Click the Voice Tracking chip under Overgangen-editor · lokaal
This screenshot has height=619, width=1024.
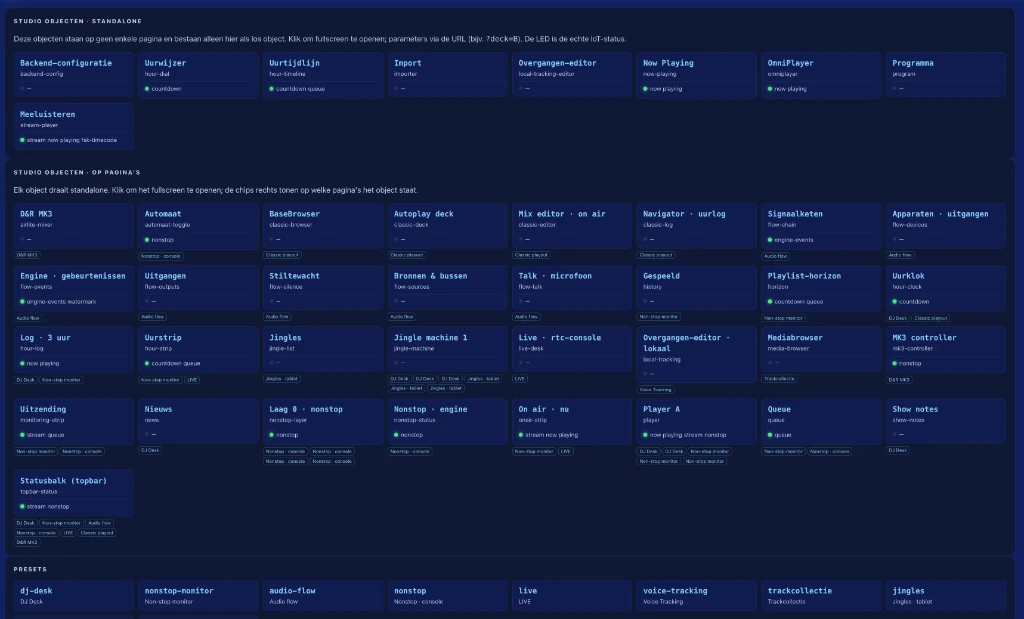tap(656, 390)
